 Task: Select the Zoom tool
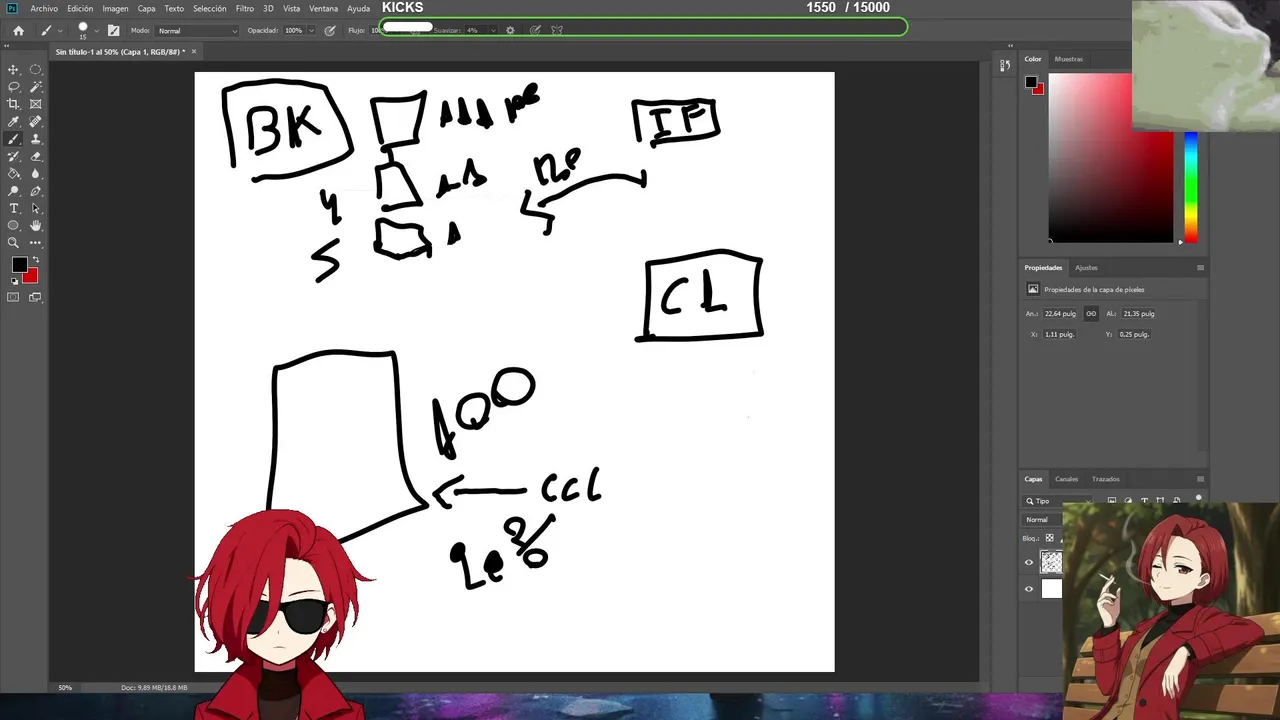click(x=14, y=243)
